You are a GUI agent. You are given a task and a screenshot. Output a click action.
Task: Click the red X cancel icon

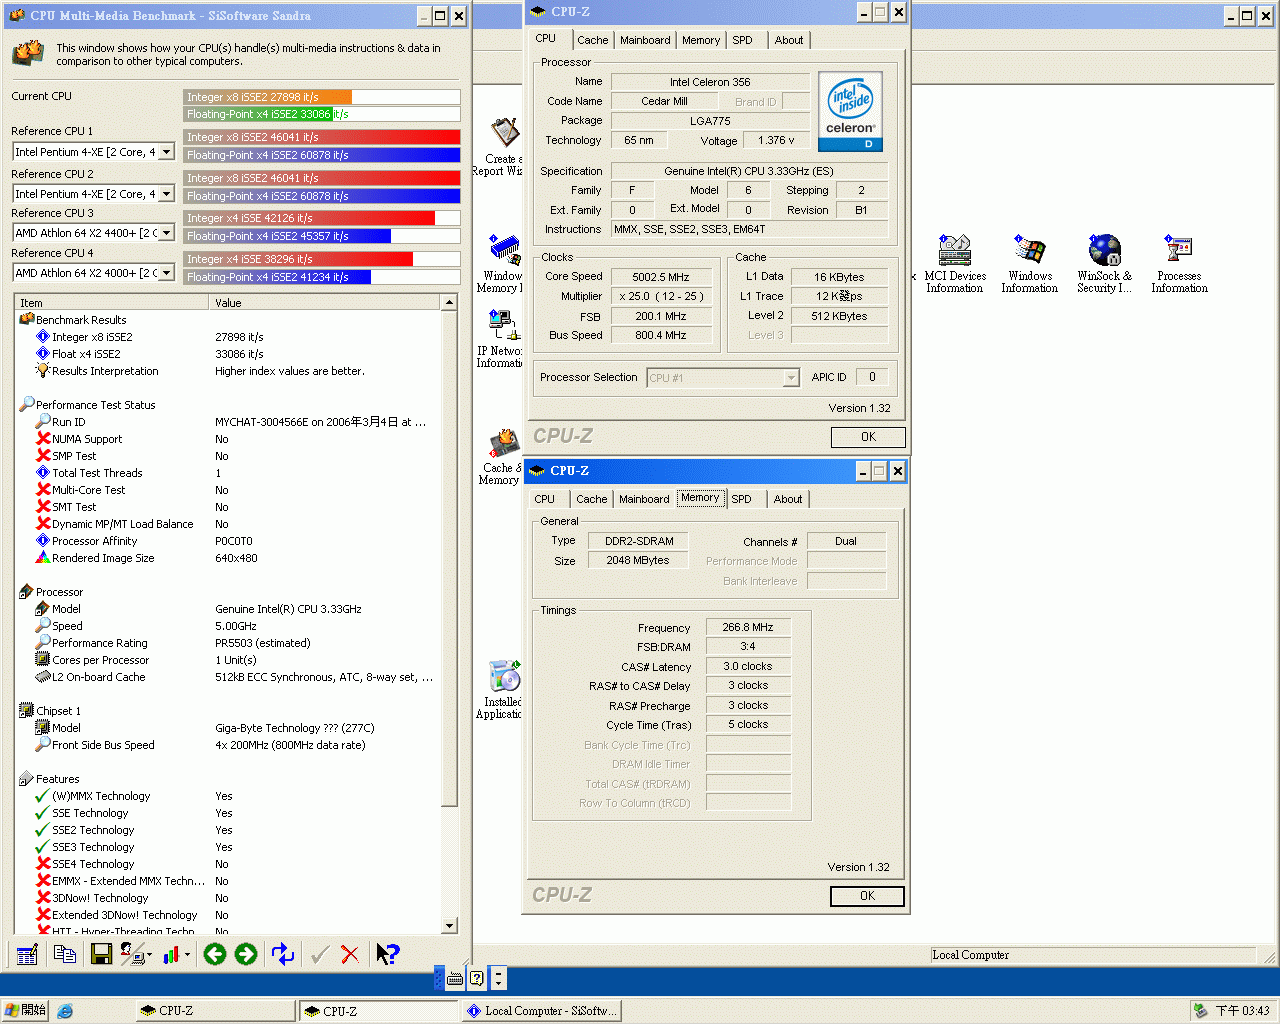[350, 955]
